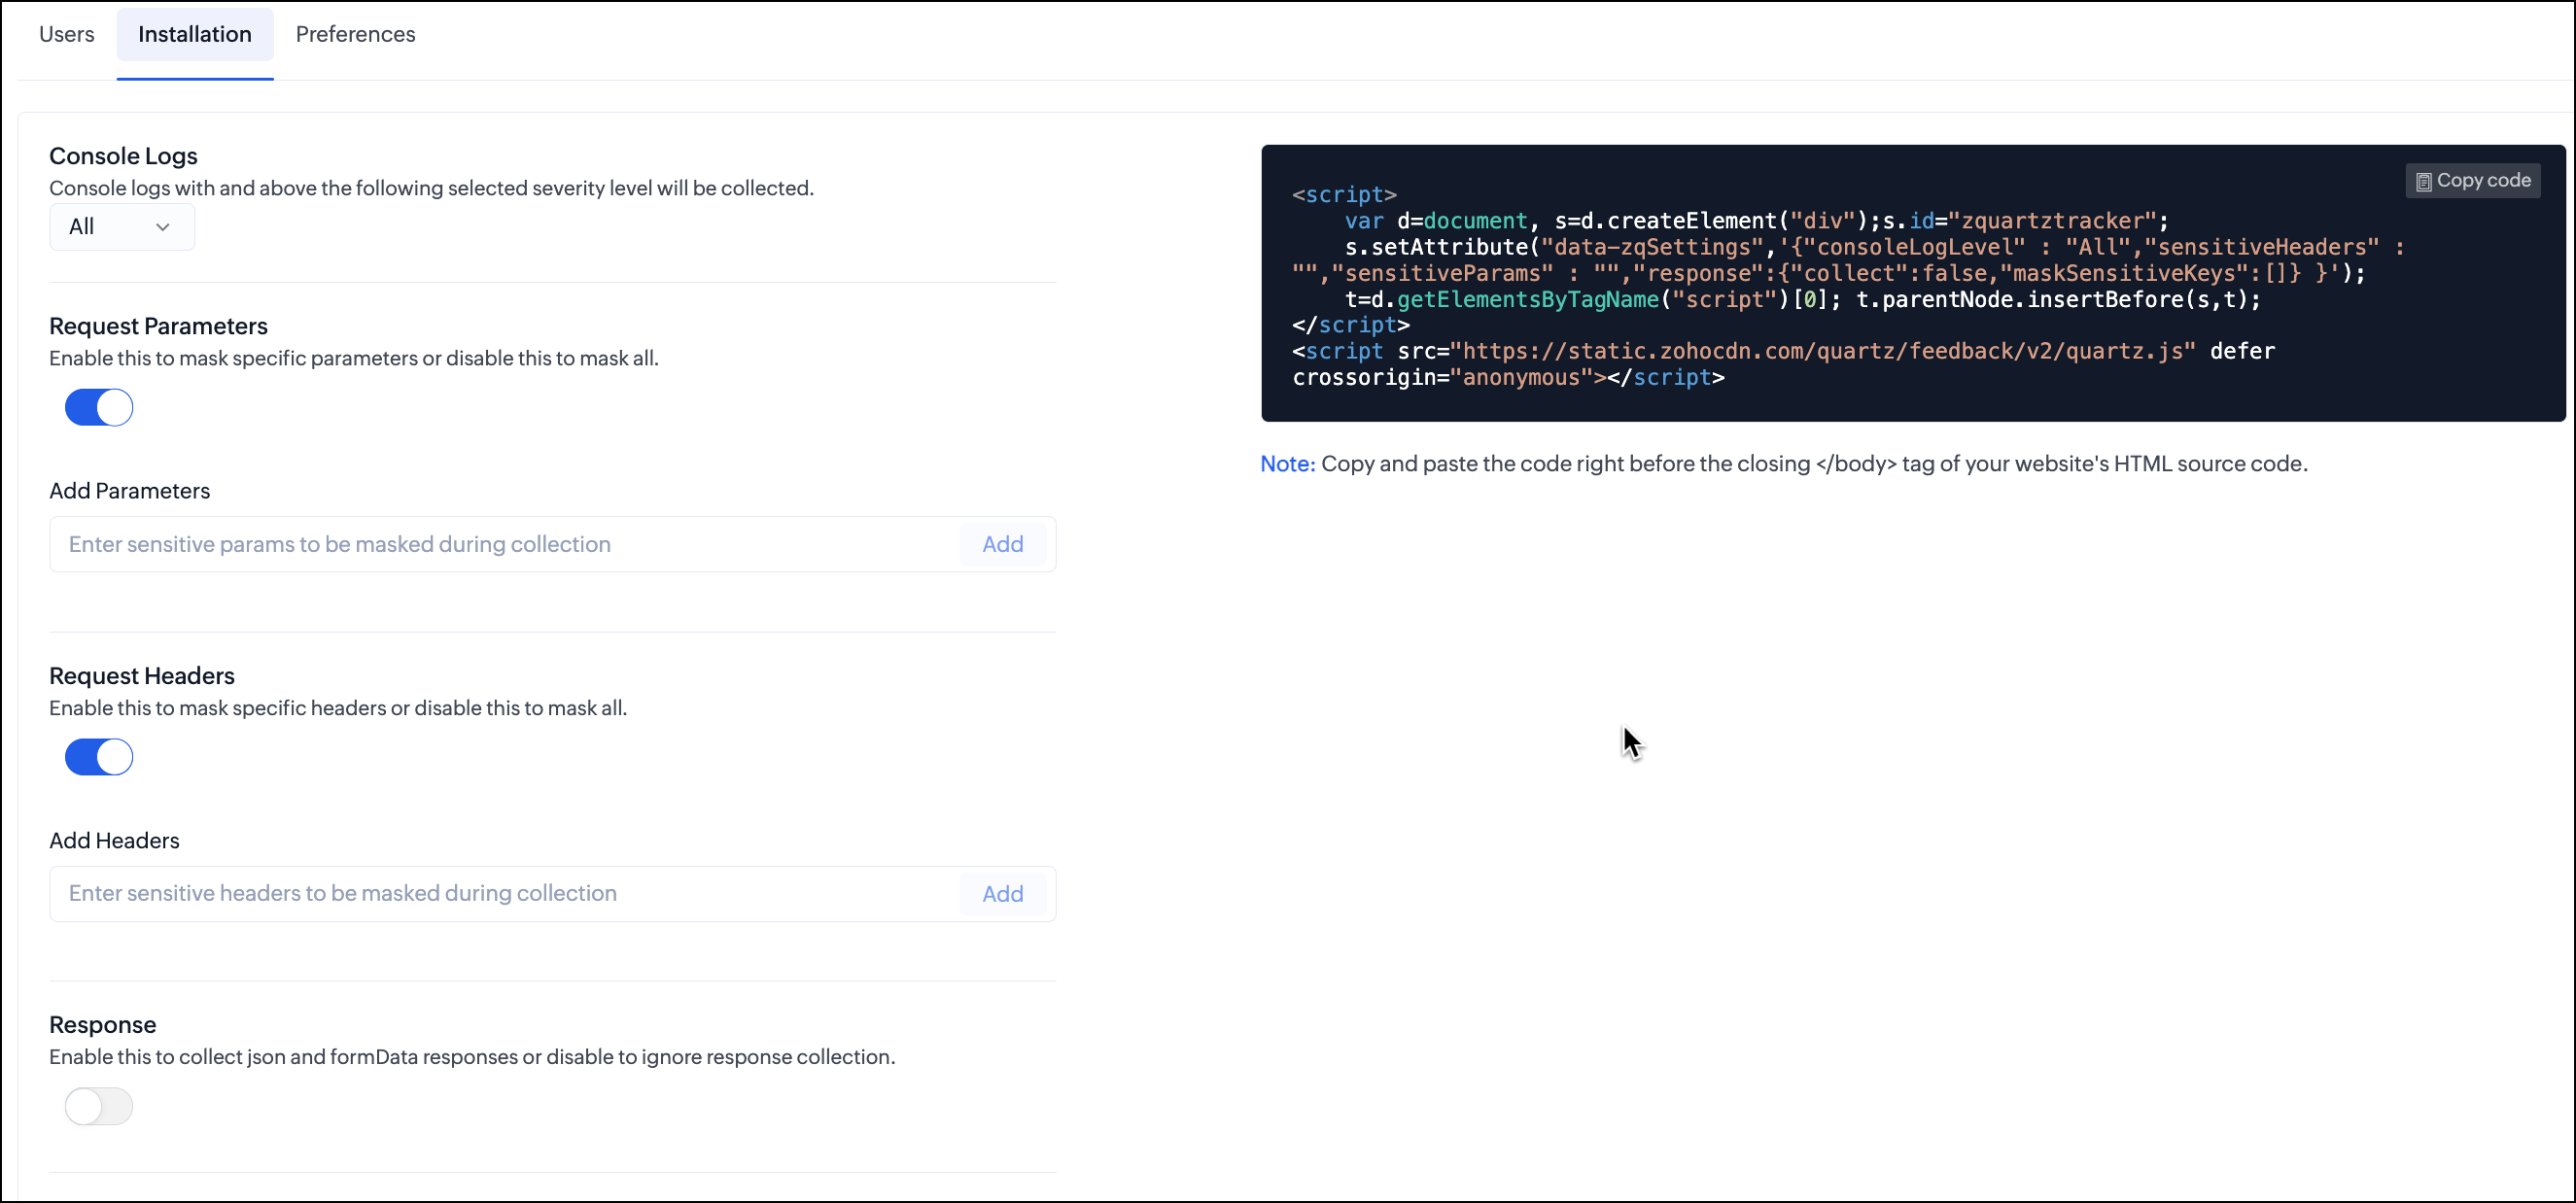
Task: Click Add button for headers
Action: point(1002,893)
